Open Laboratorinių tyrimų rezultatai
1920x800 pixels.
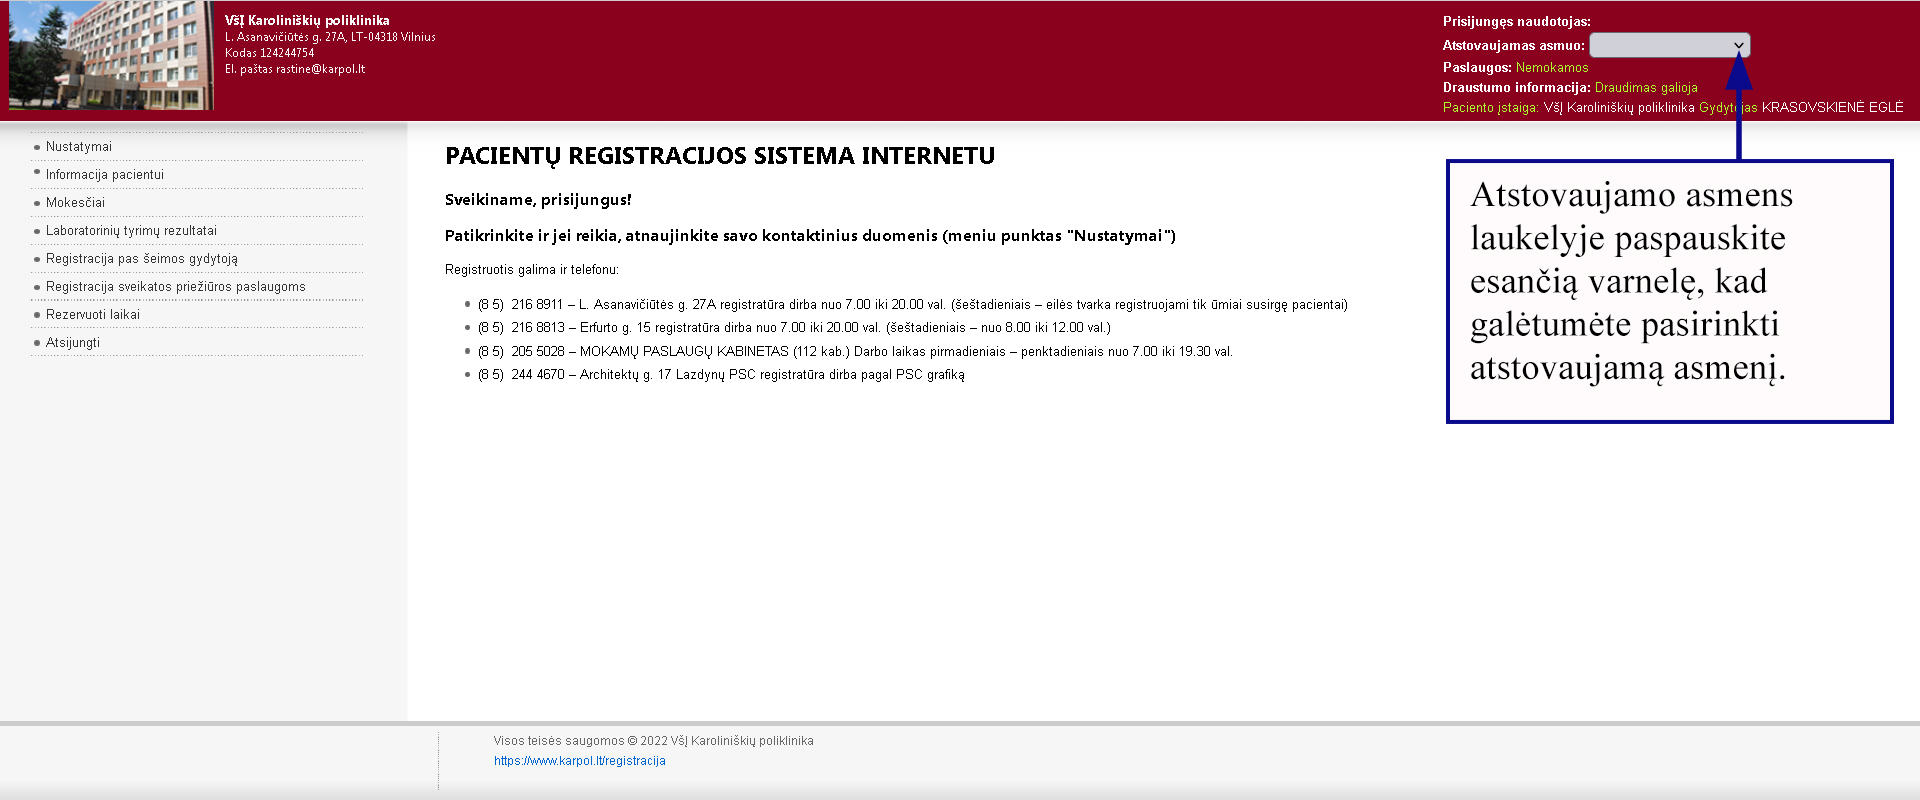tap(131, 231)
